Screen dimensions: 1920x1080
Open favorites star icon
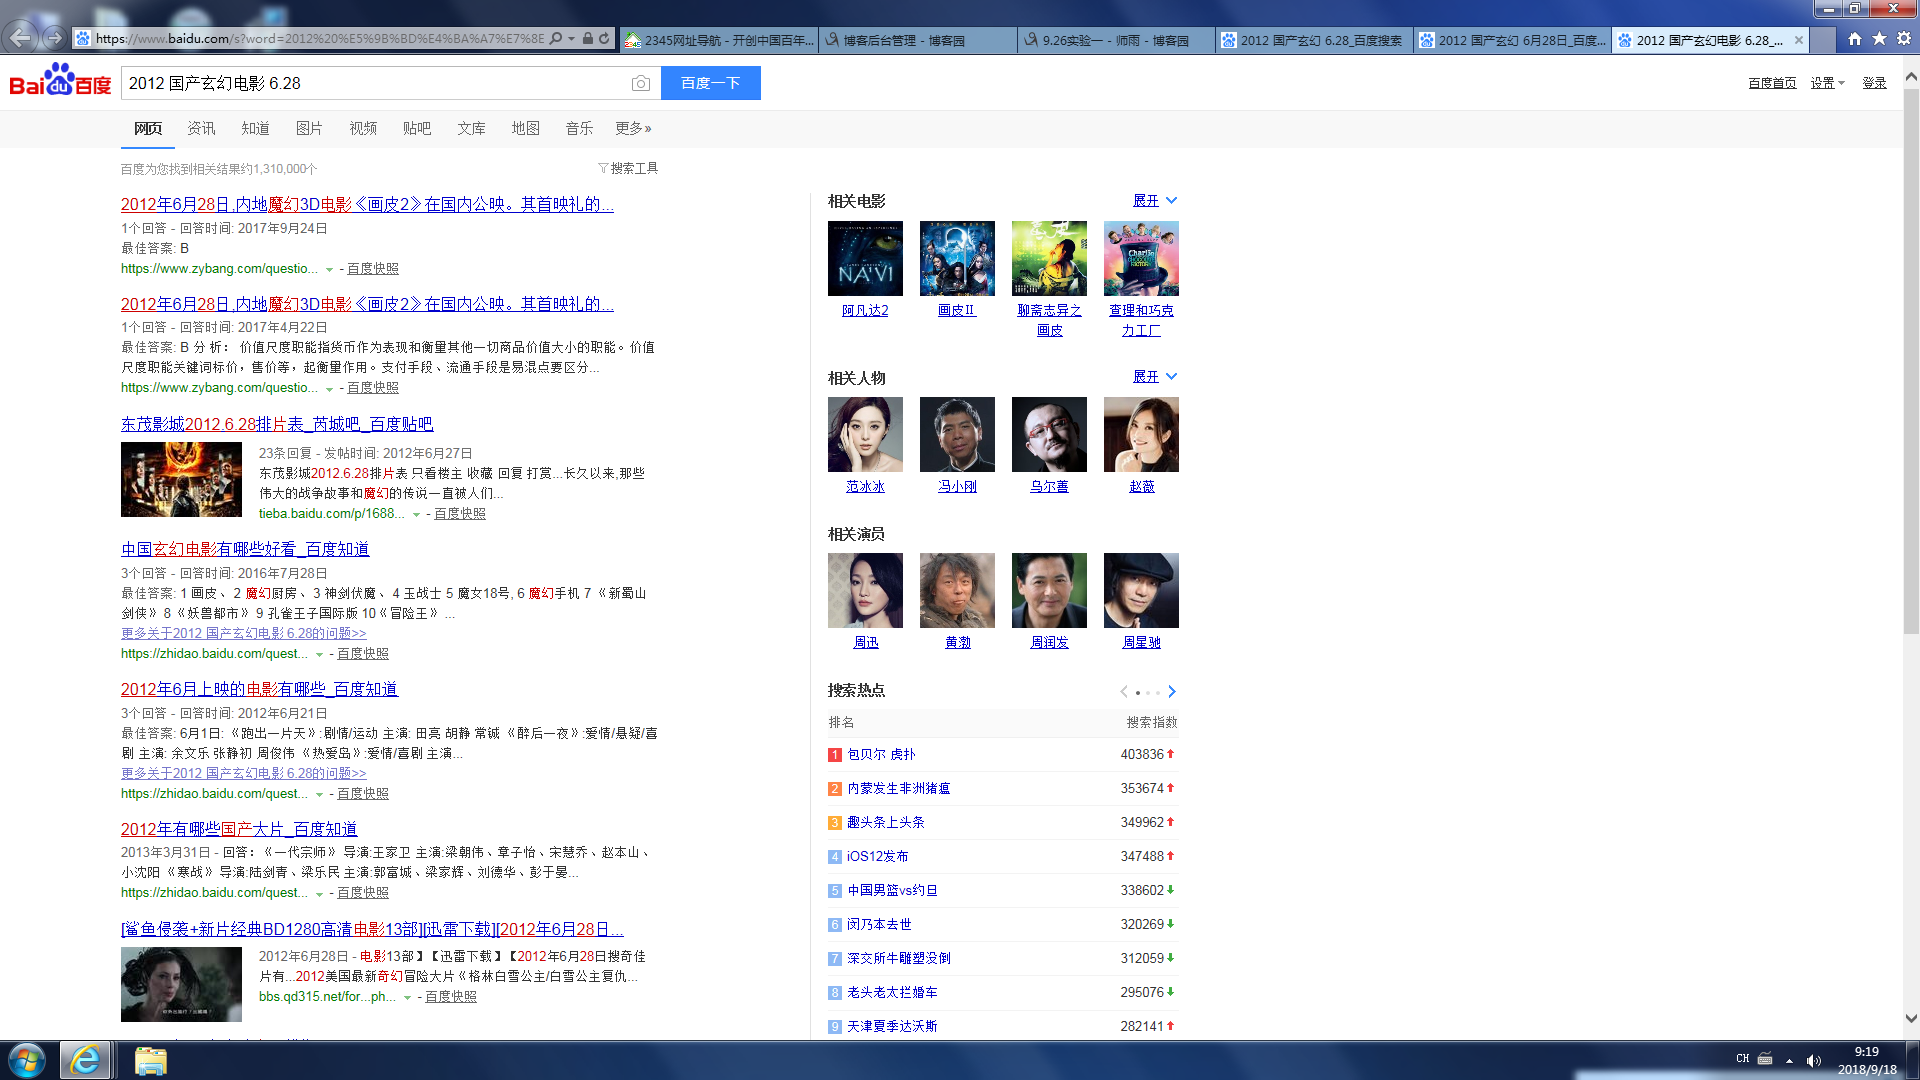(1879, 39)
